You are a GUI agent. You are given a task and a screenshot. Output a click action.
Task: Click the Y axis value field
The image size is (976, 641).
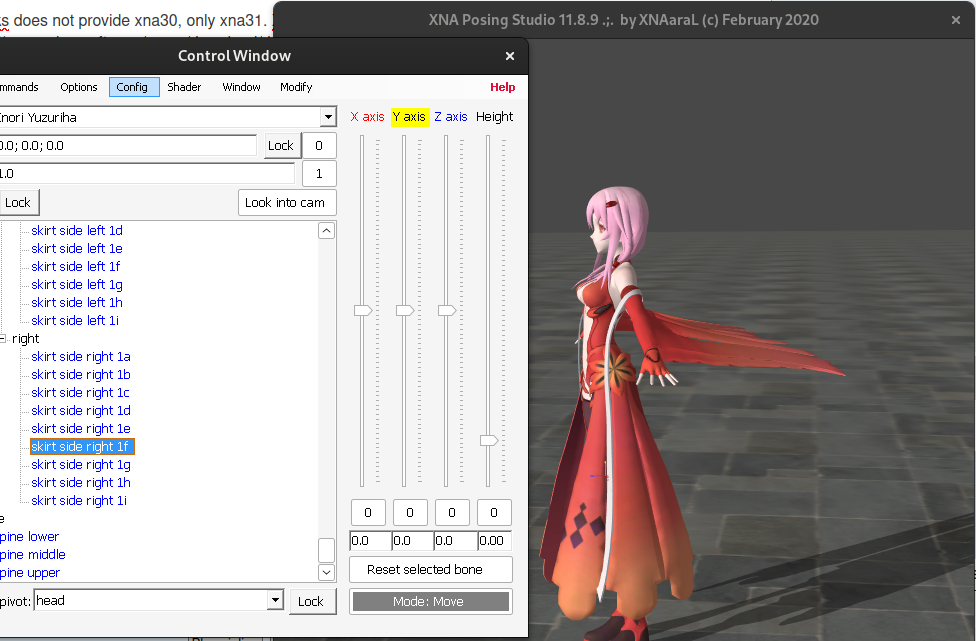click(x=412, y=540)
